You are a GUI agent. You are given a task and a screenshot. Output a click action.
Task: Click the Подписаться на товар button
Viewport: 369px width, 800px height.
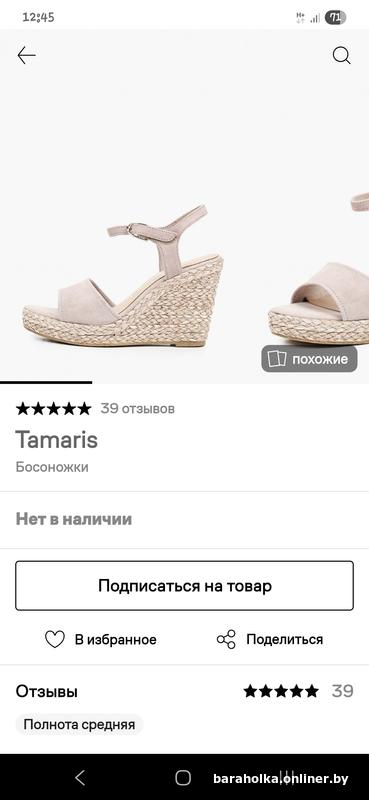tap(184, 586)
